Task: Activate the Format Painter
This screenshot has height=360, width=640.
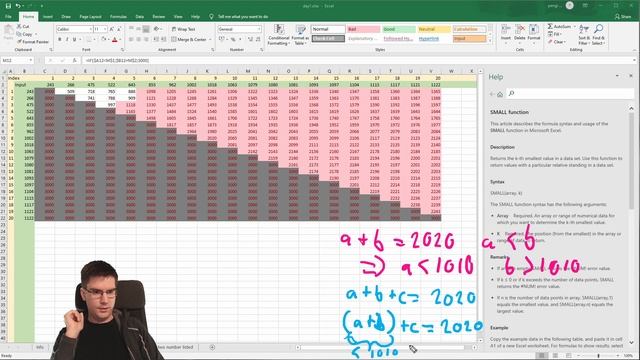Action: 33,42
